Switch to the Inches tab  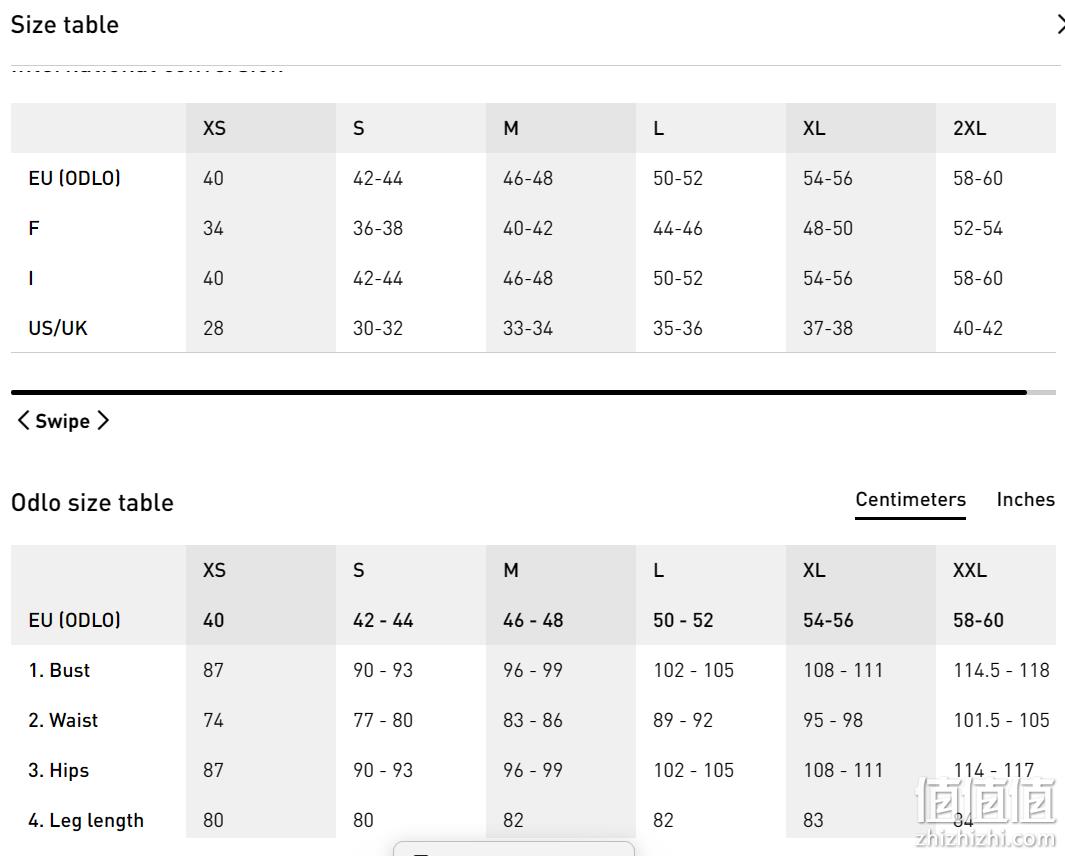[1025, 499]
